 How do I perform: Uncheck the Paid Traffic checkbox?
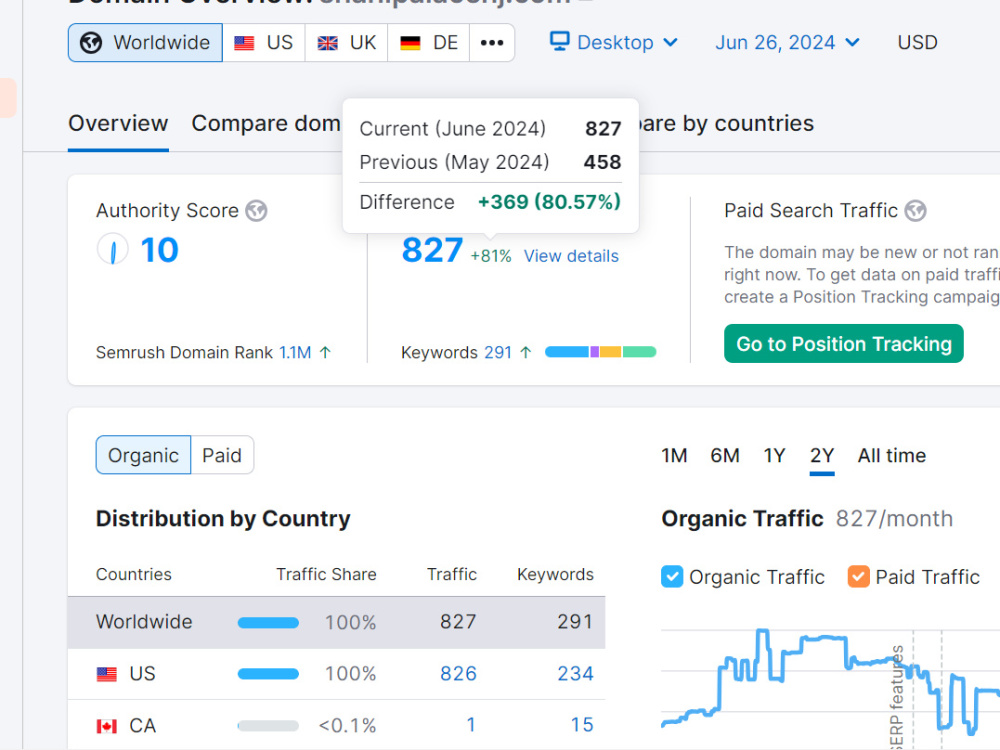click(858, 577)
